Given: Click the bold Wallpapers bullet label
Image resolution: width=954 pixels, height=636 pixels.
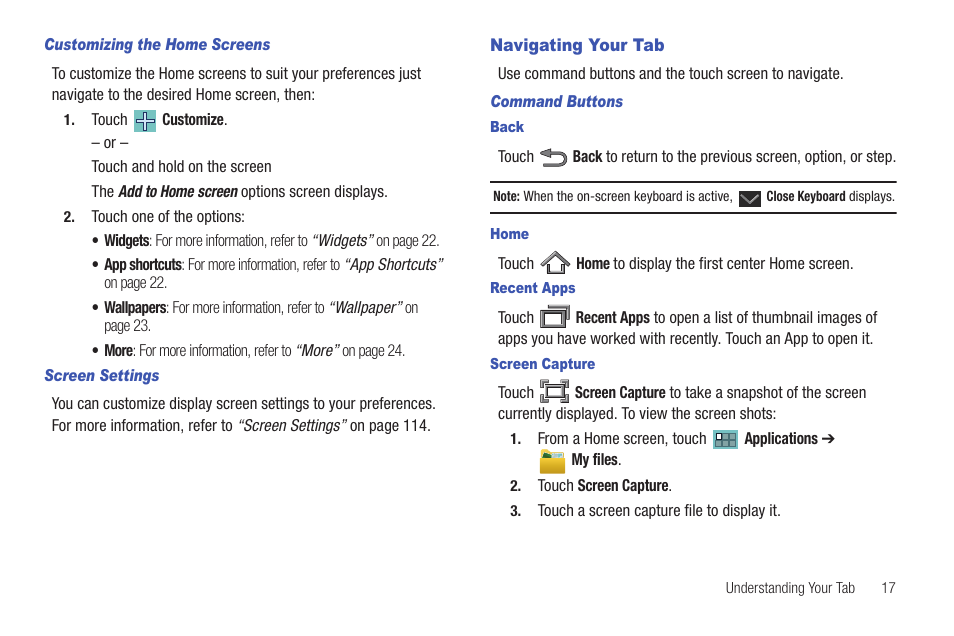Looking at the screenshot, I should tap(135, 308).
